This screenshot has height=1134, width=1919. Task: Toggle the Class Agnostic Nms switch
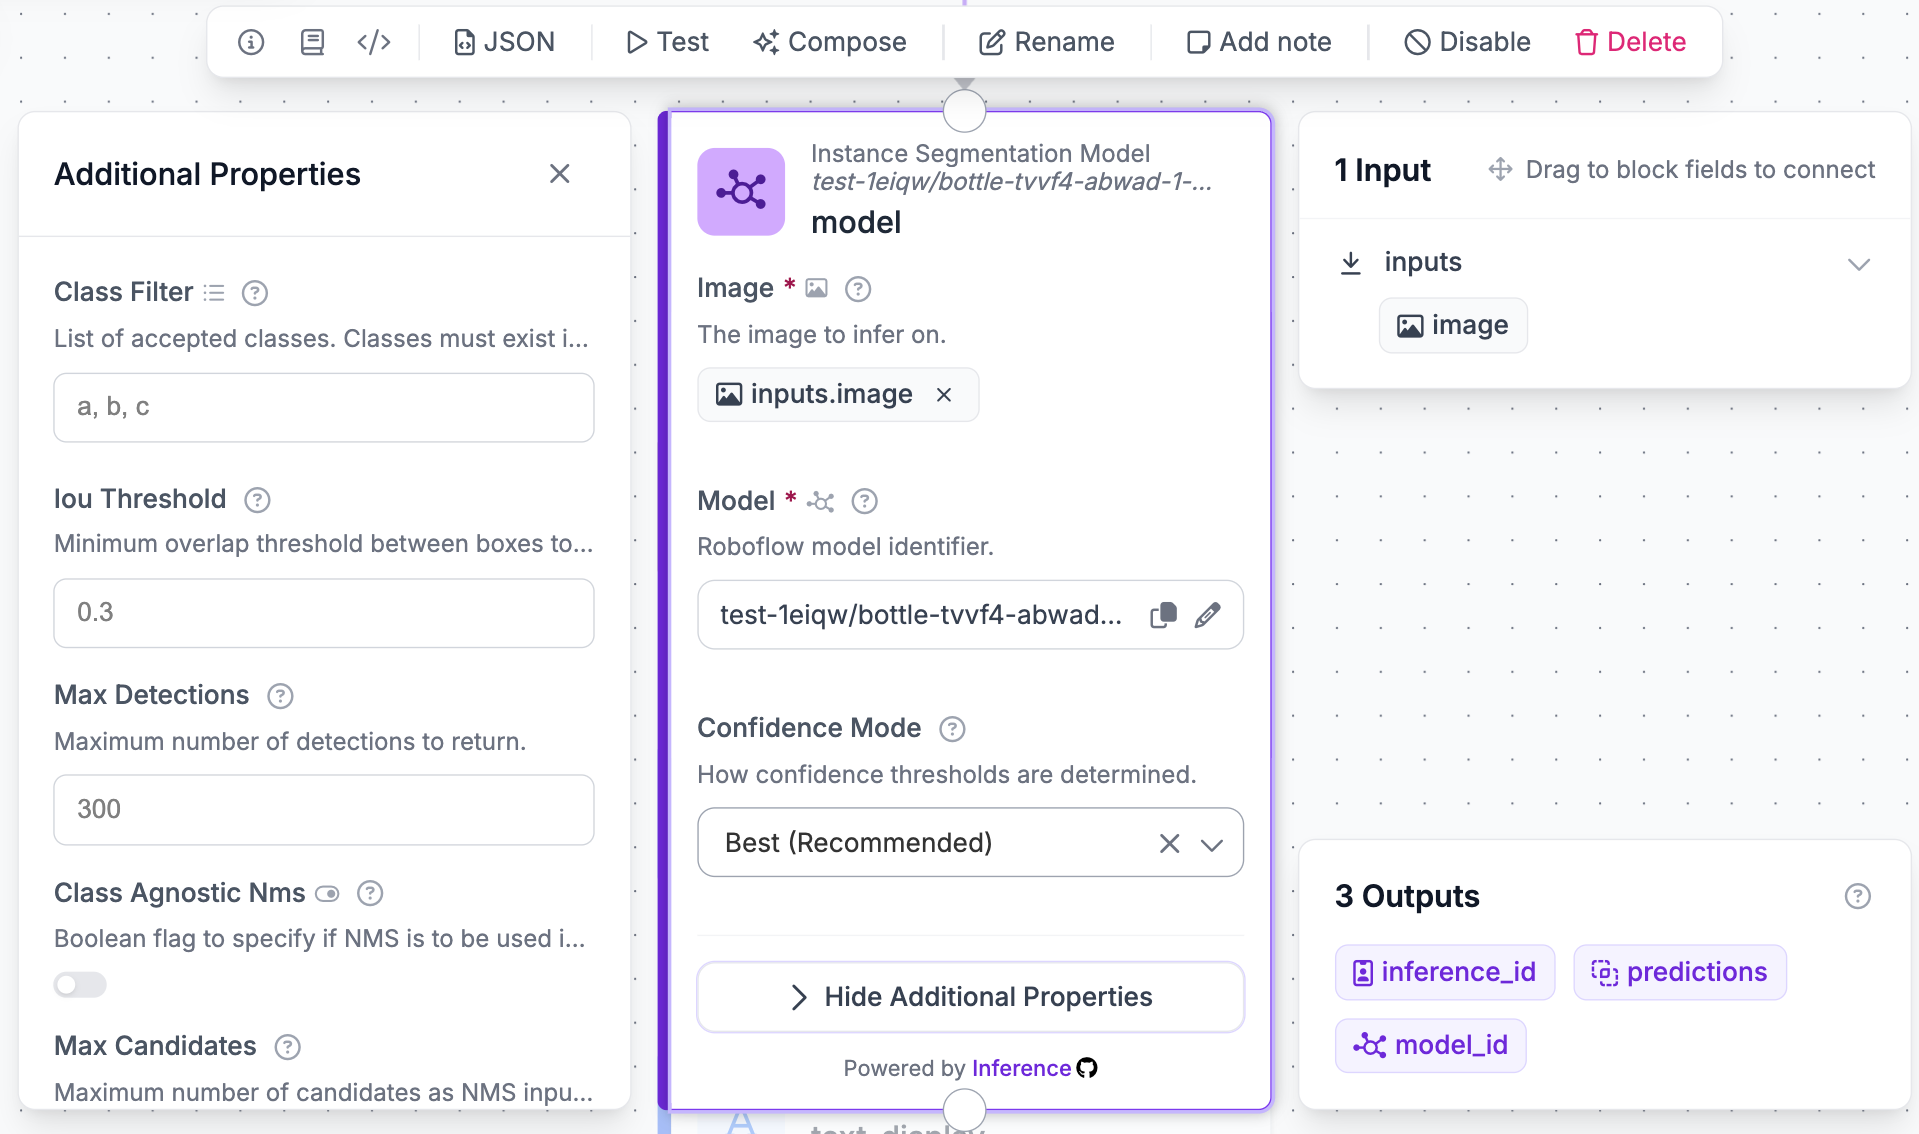(x=80, y=985)
